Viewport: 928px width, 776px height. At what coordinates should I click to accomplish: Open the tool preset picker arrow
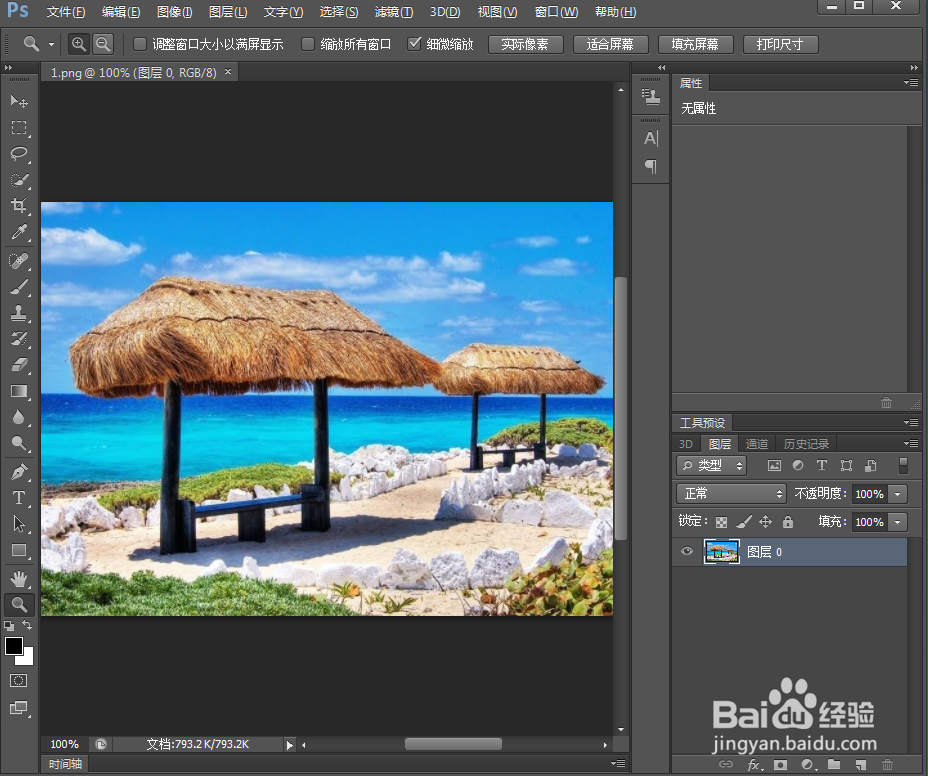(x=51, y=44)
